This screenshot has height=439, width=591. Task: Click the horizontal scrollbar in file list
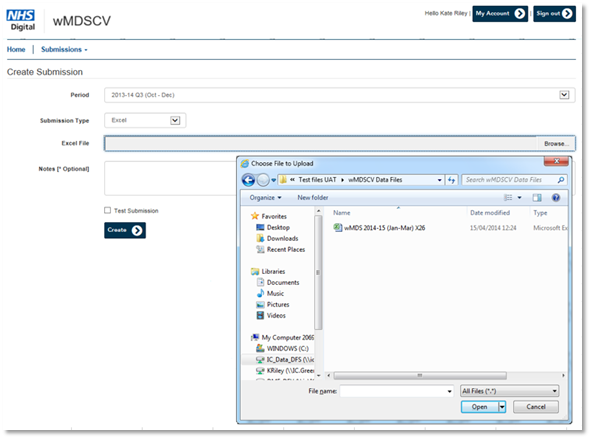coord(420,376)
